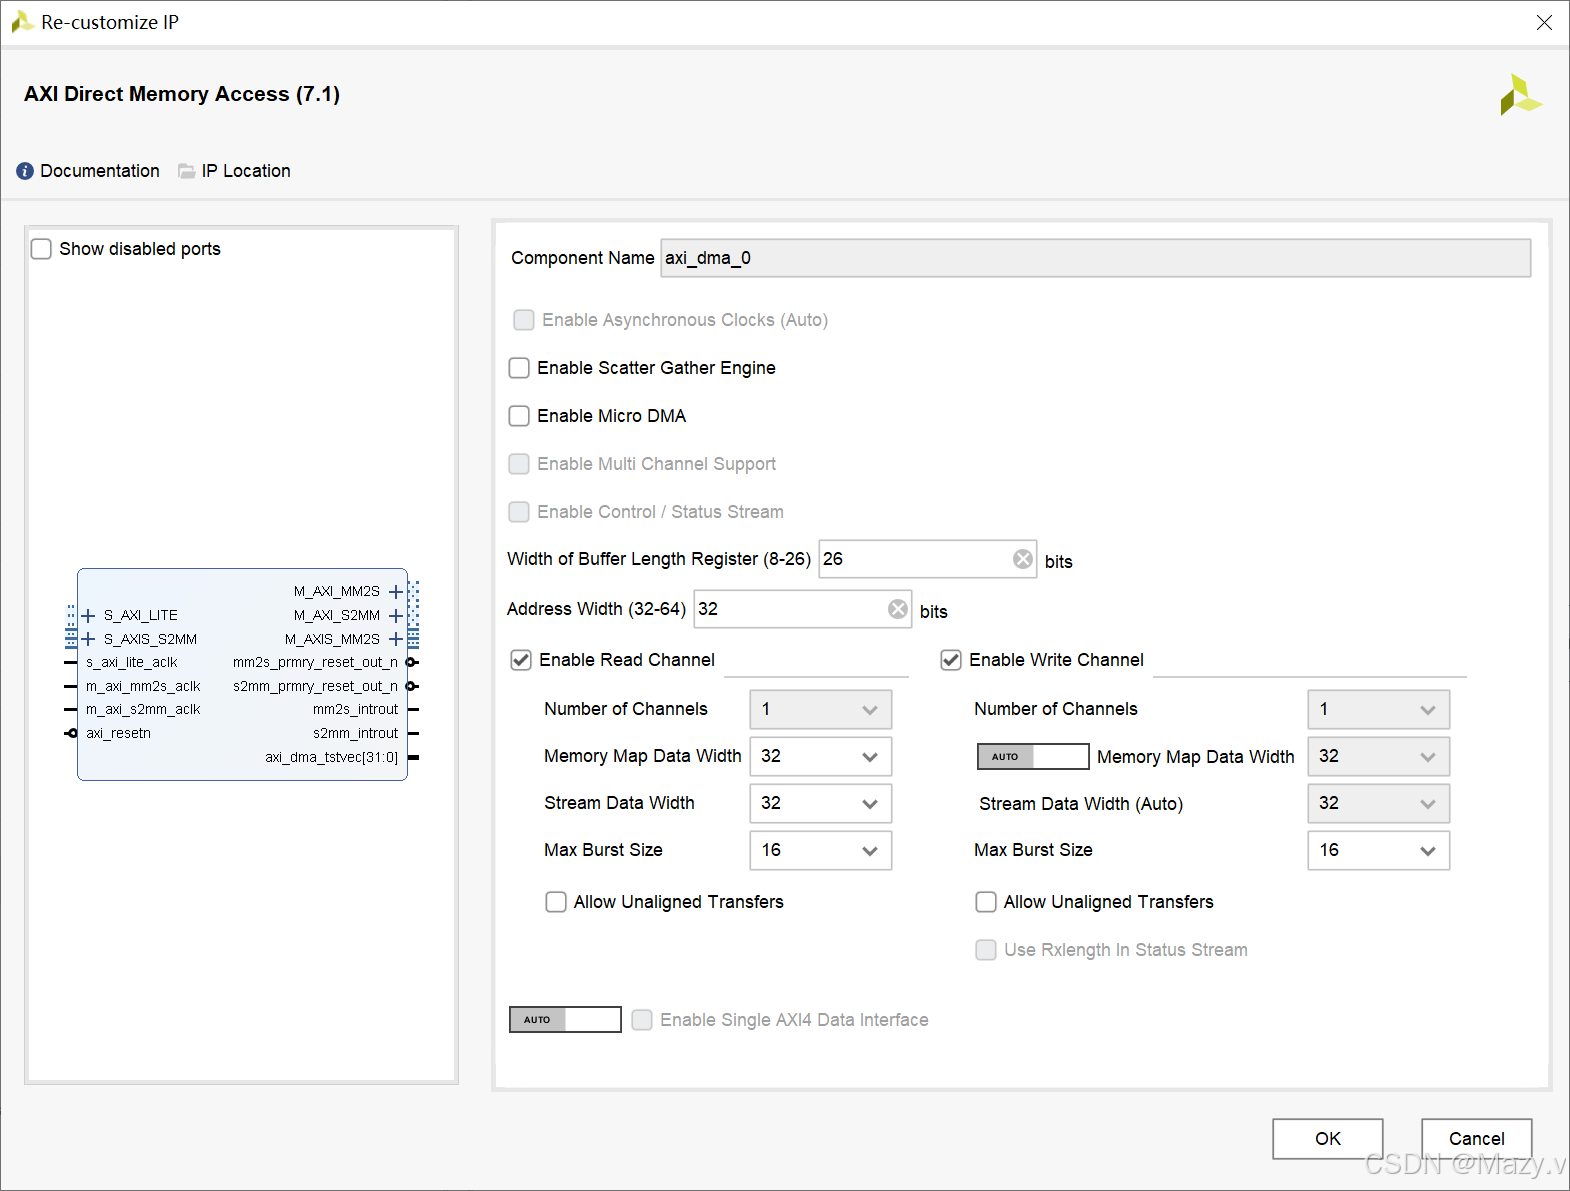
Task: Select the s2mm_prmry_reset_out_n port label
Action: point(315,686)
